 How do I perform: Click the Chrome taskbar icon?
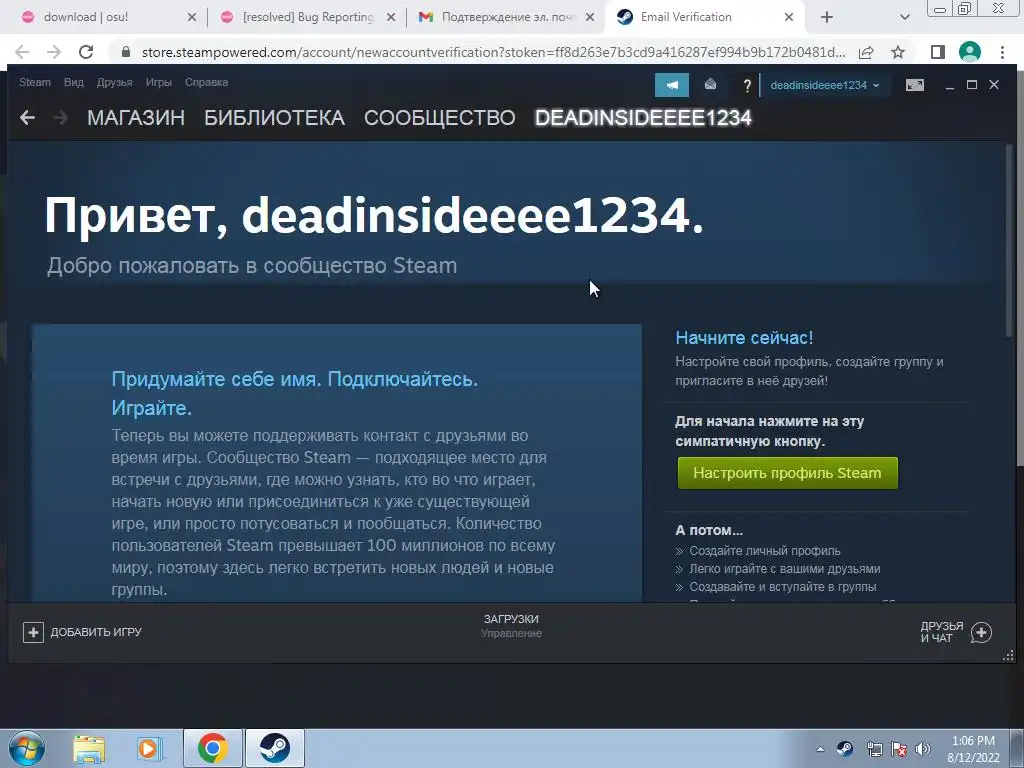(x=213, y=748)
